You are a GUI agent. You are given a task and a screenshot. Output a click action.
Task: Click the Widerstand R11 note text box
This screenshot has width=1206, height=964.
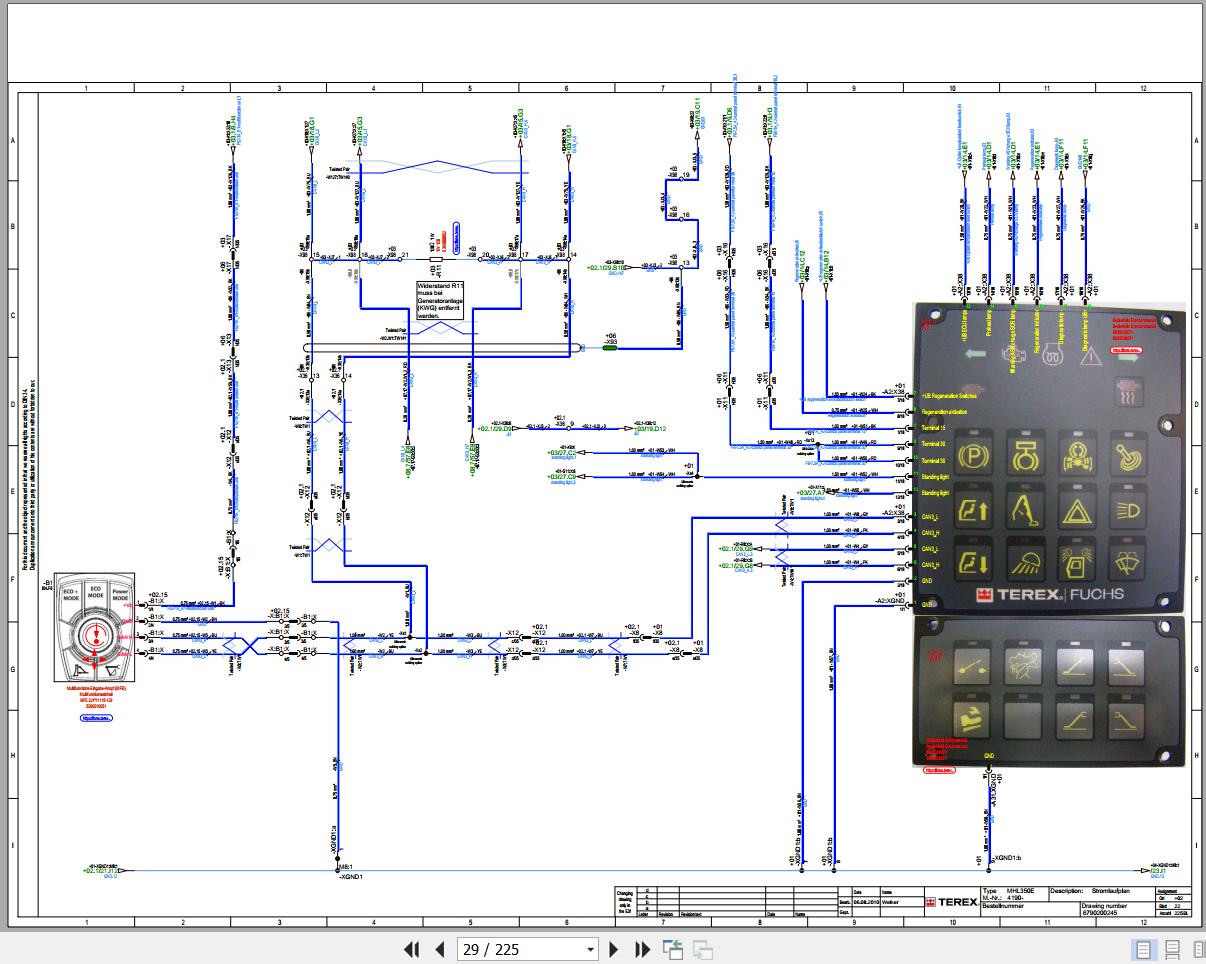click(x=441, y=300)
